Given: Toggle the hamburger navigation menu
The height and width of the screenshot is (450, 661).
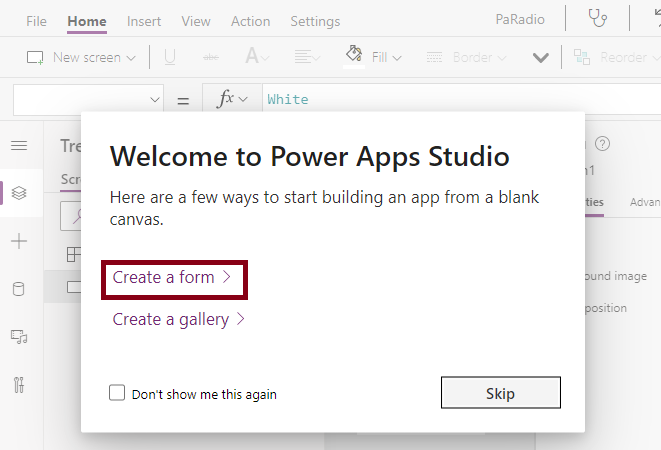Looking at the screenshot, I should 19,146.
